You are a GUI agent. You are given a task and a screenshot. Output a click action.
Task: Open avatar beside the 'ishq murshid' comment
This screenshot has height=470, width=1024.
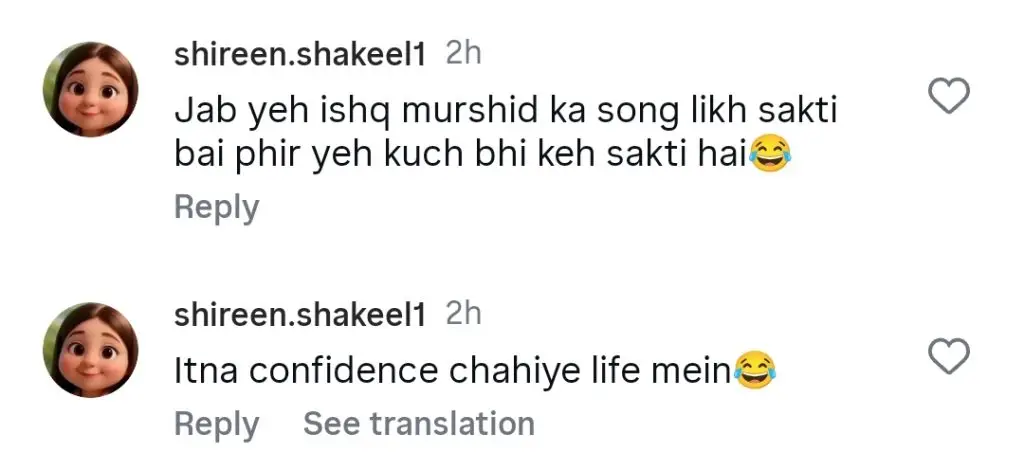pos(90,89)
